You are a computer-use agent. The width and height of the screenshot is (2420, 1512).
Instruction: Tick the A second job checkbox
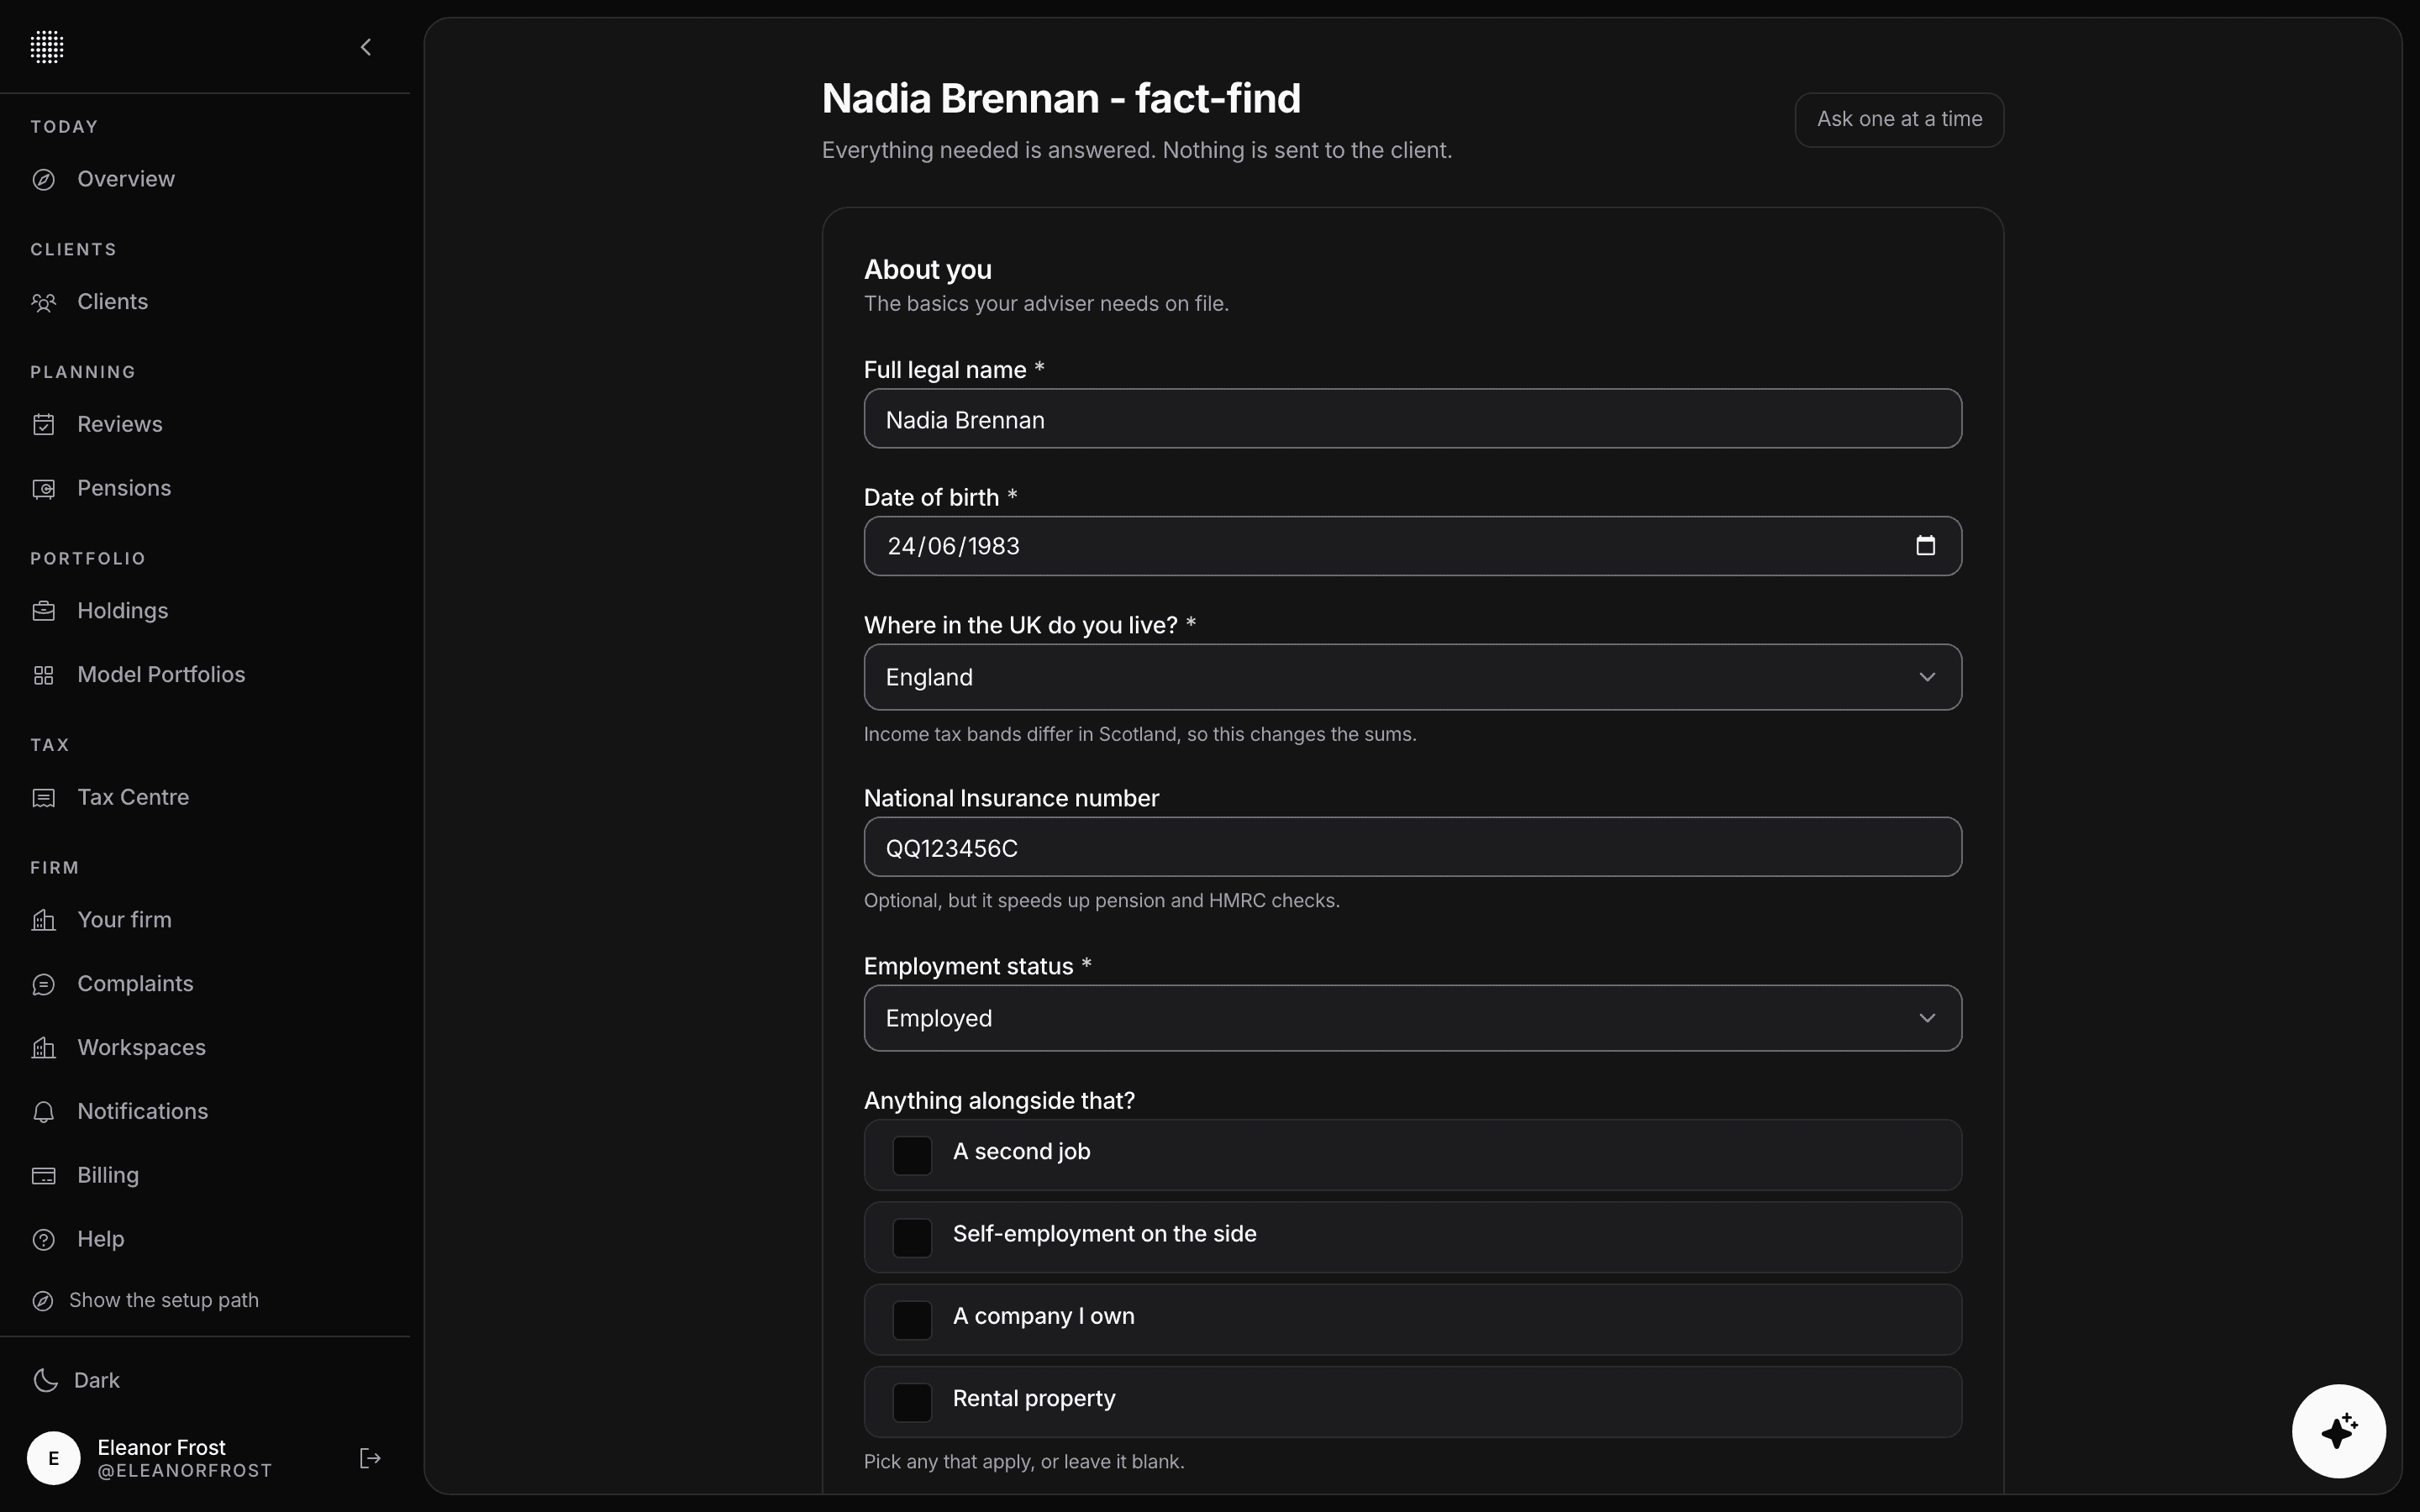click(x=912, y=1155)
